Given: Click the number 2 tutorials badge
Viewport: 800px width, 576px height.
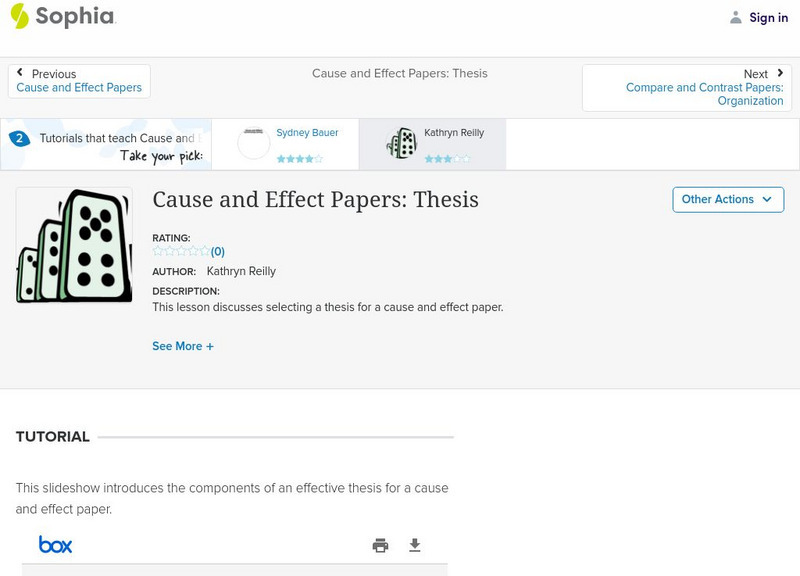Looking at the screenshot, I should pyautogui.click(x=19, y=139).
